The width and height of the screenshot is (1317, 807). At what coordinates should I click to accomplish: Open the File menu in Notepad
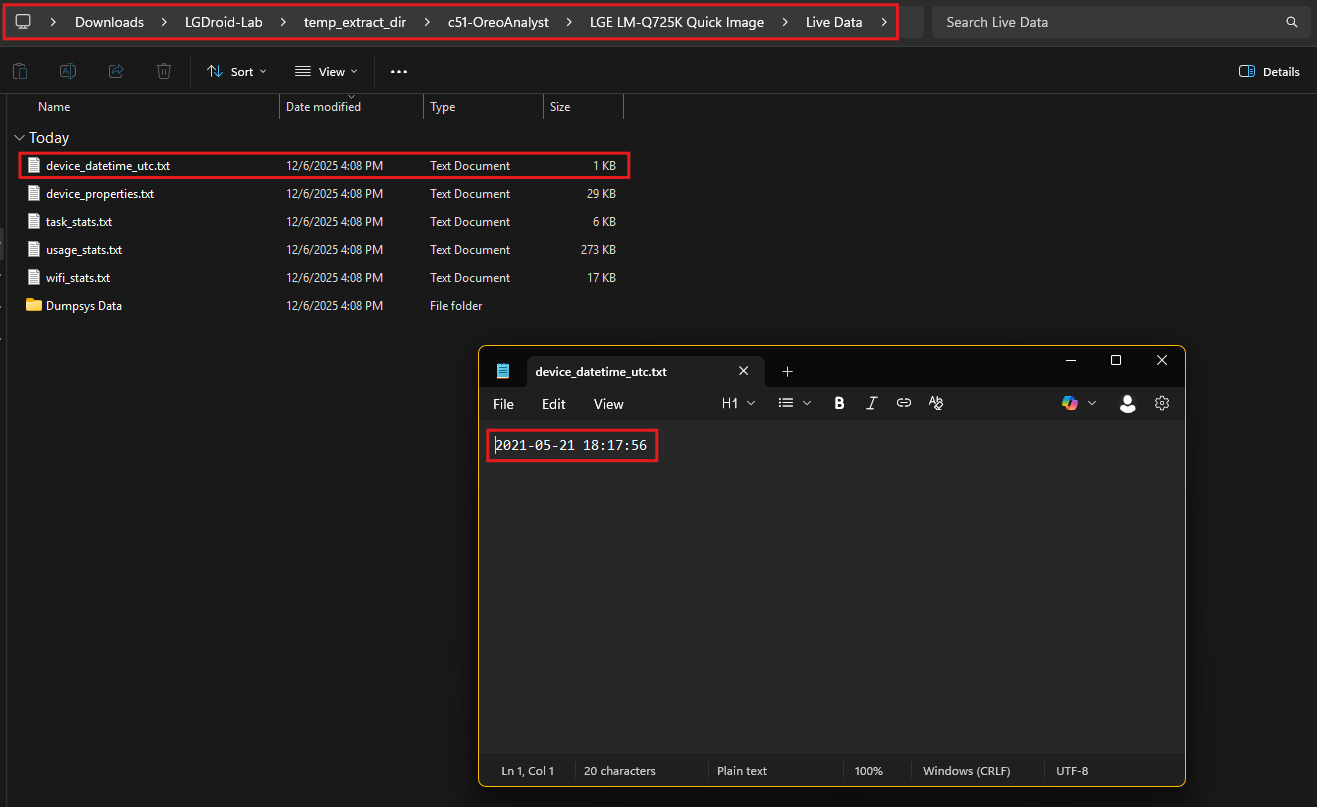503,404
